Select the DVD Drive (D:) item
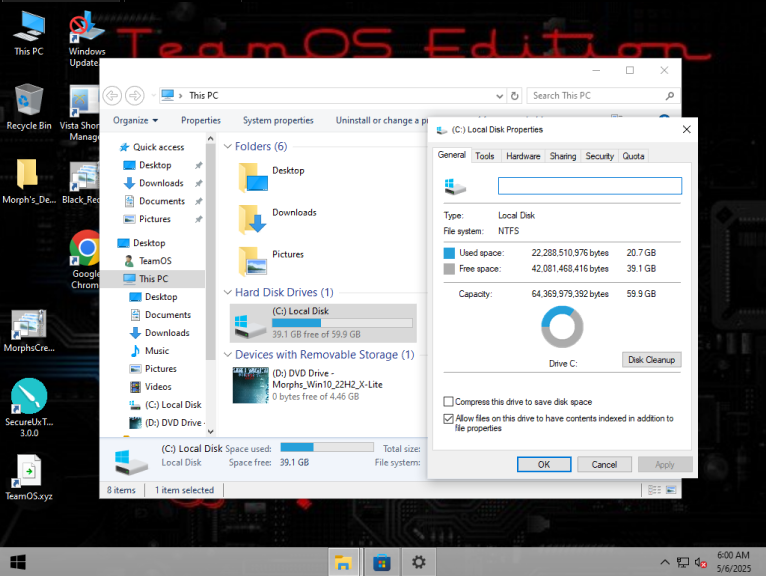 308,385
